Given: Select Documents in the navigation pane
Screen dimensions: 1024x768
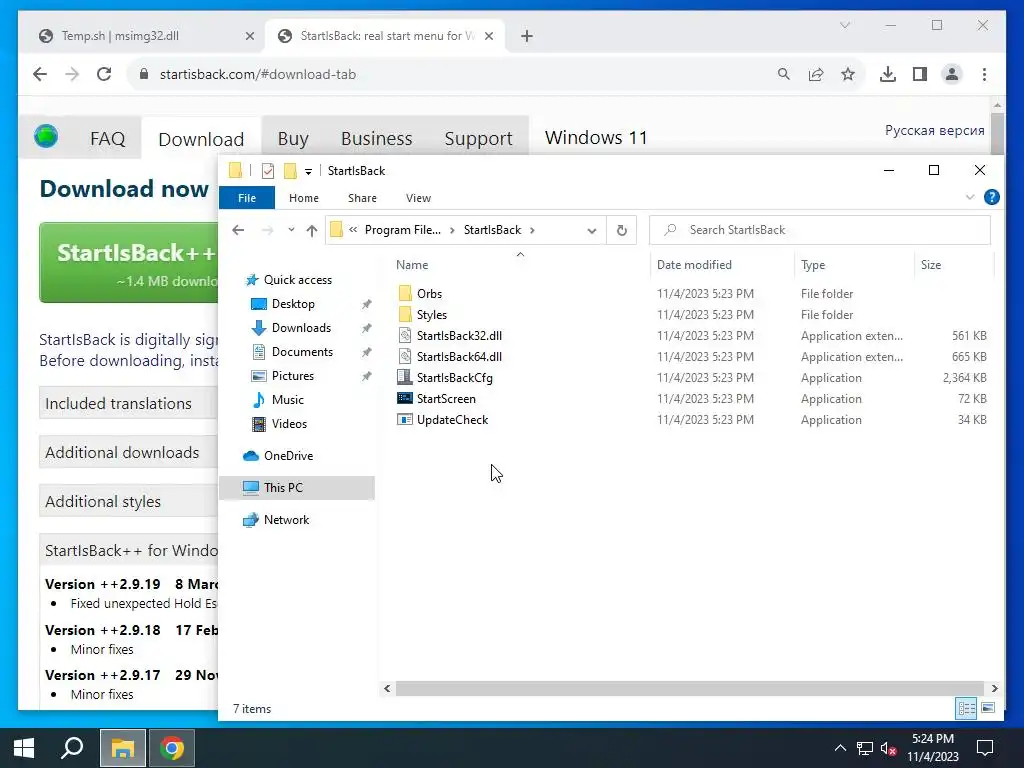Looking at the screenshot, I should (302, 352).
